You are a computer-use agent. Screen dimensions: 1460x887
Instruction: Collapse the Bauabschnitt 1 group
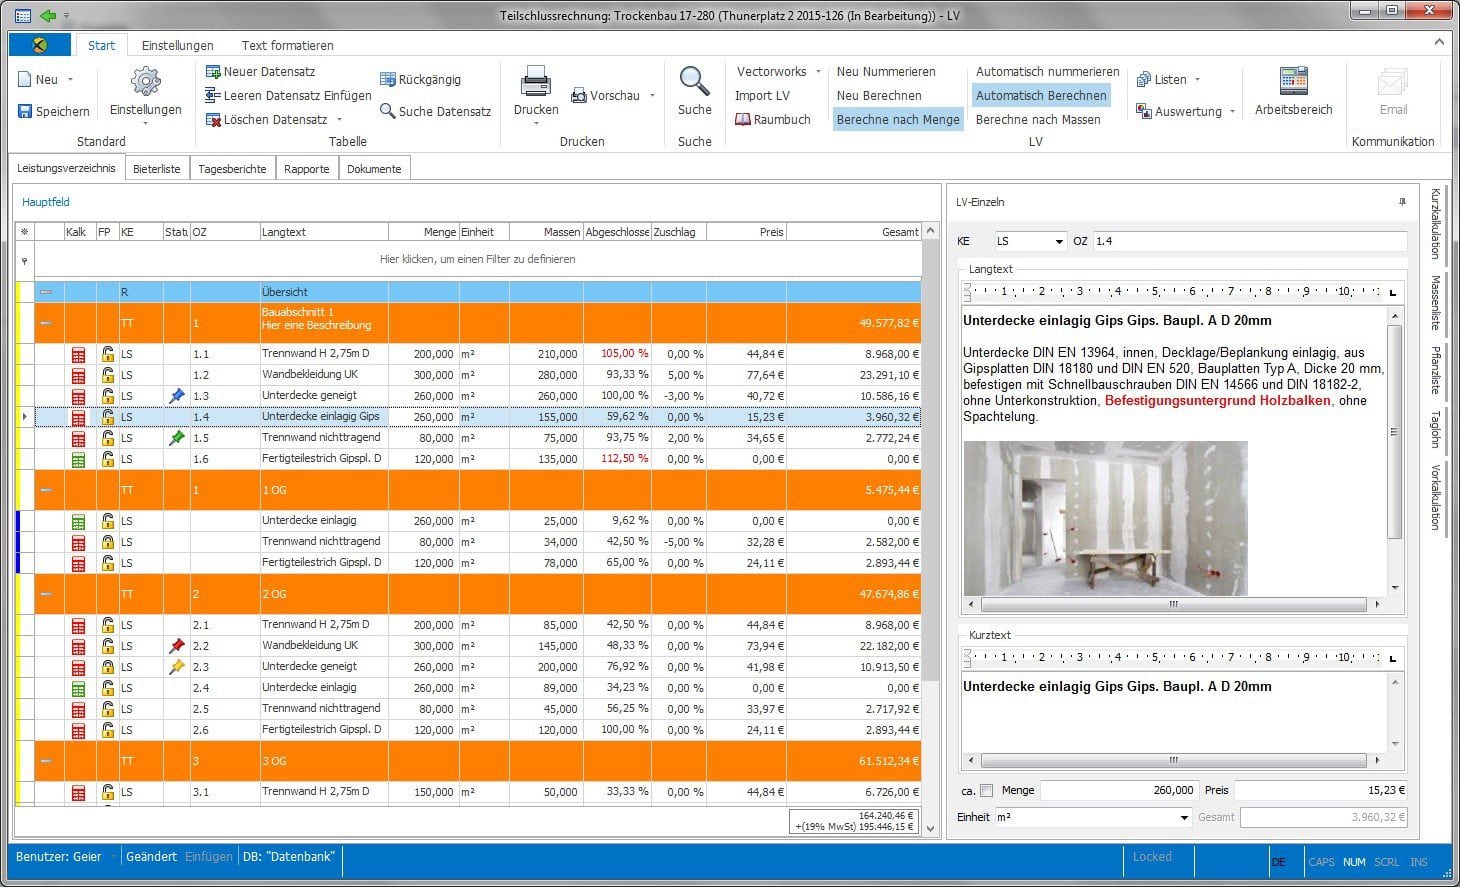[46, 324]
